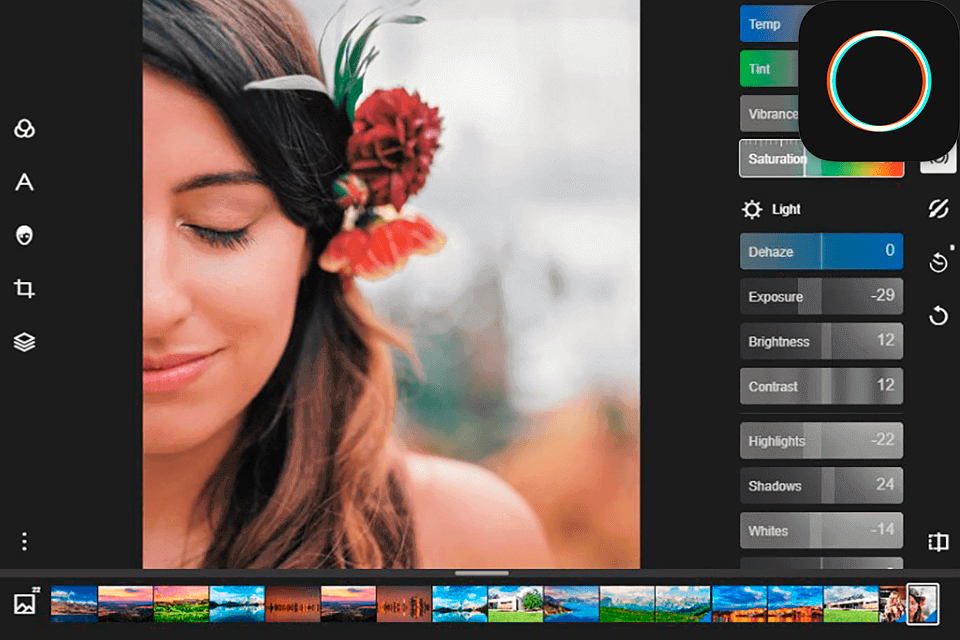This screenshot has width=960, height=640.
Task: Open the Filters panel with three-circles icon
Action: (24, 129)
